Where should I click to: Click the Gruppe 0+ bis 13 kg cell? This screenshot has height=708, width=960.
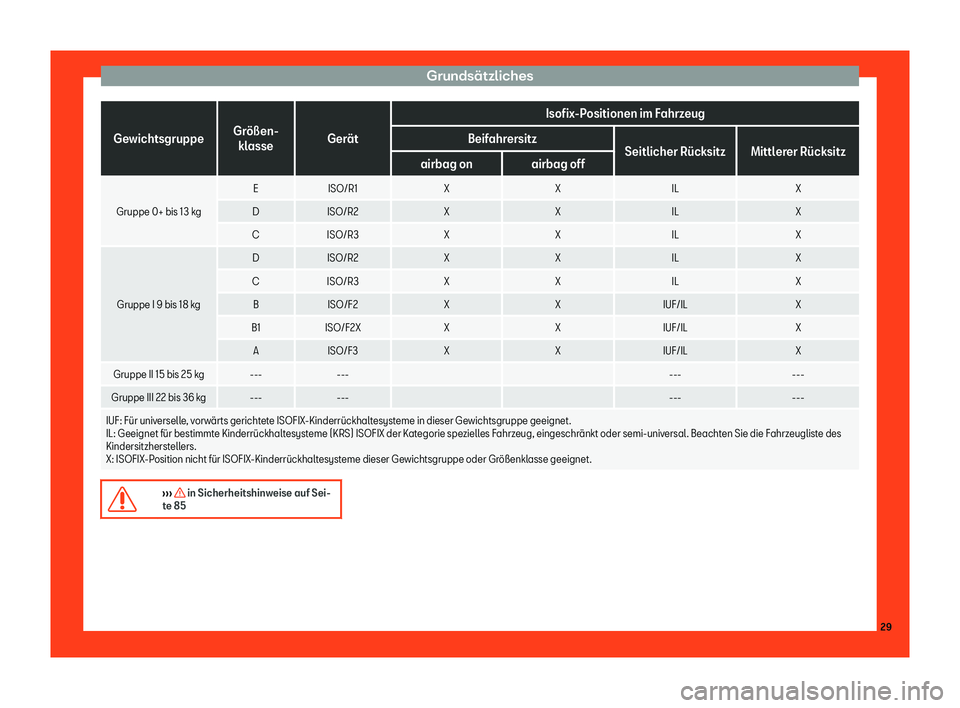tap(159, 212)
